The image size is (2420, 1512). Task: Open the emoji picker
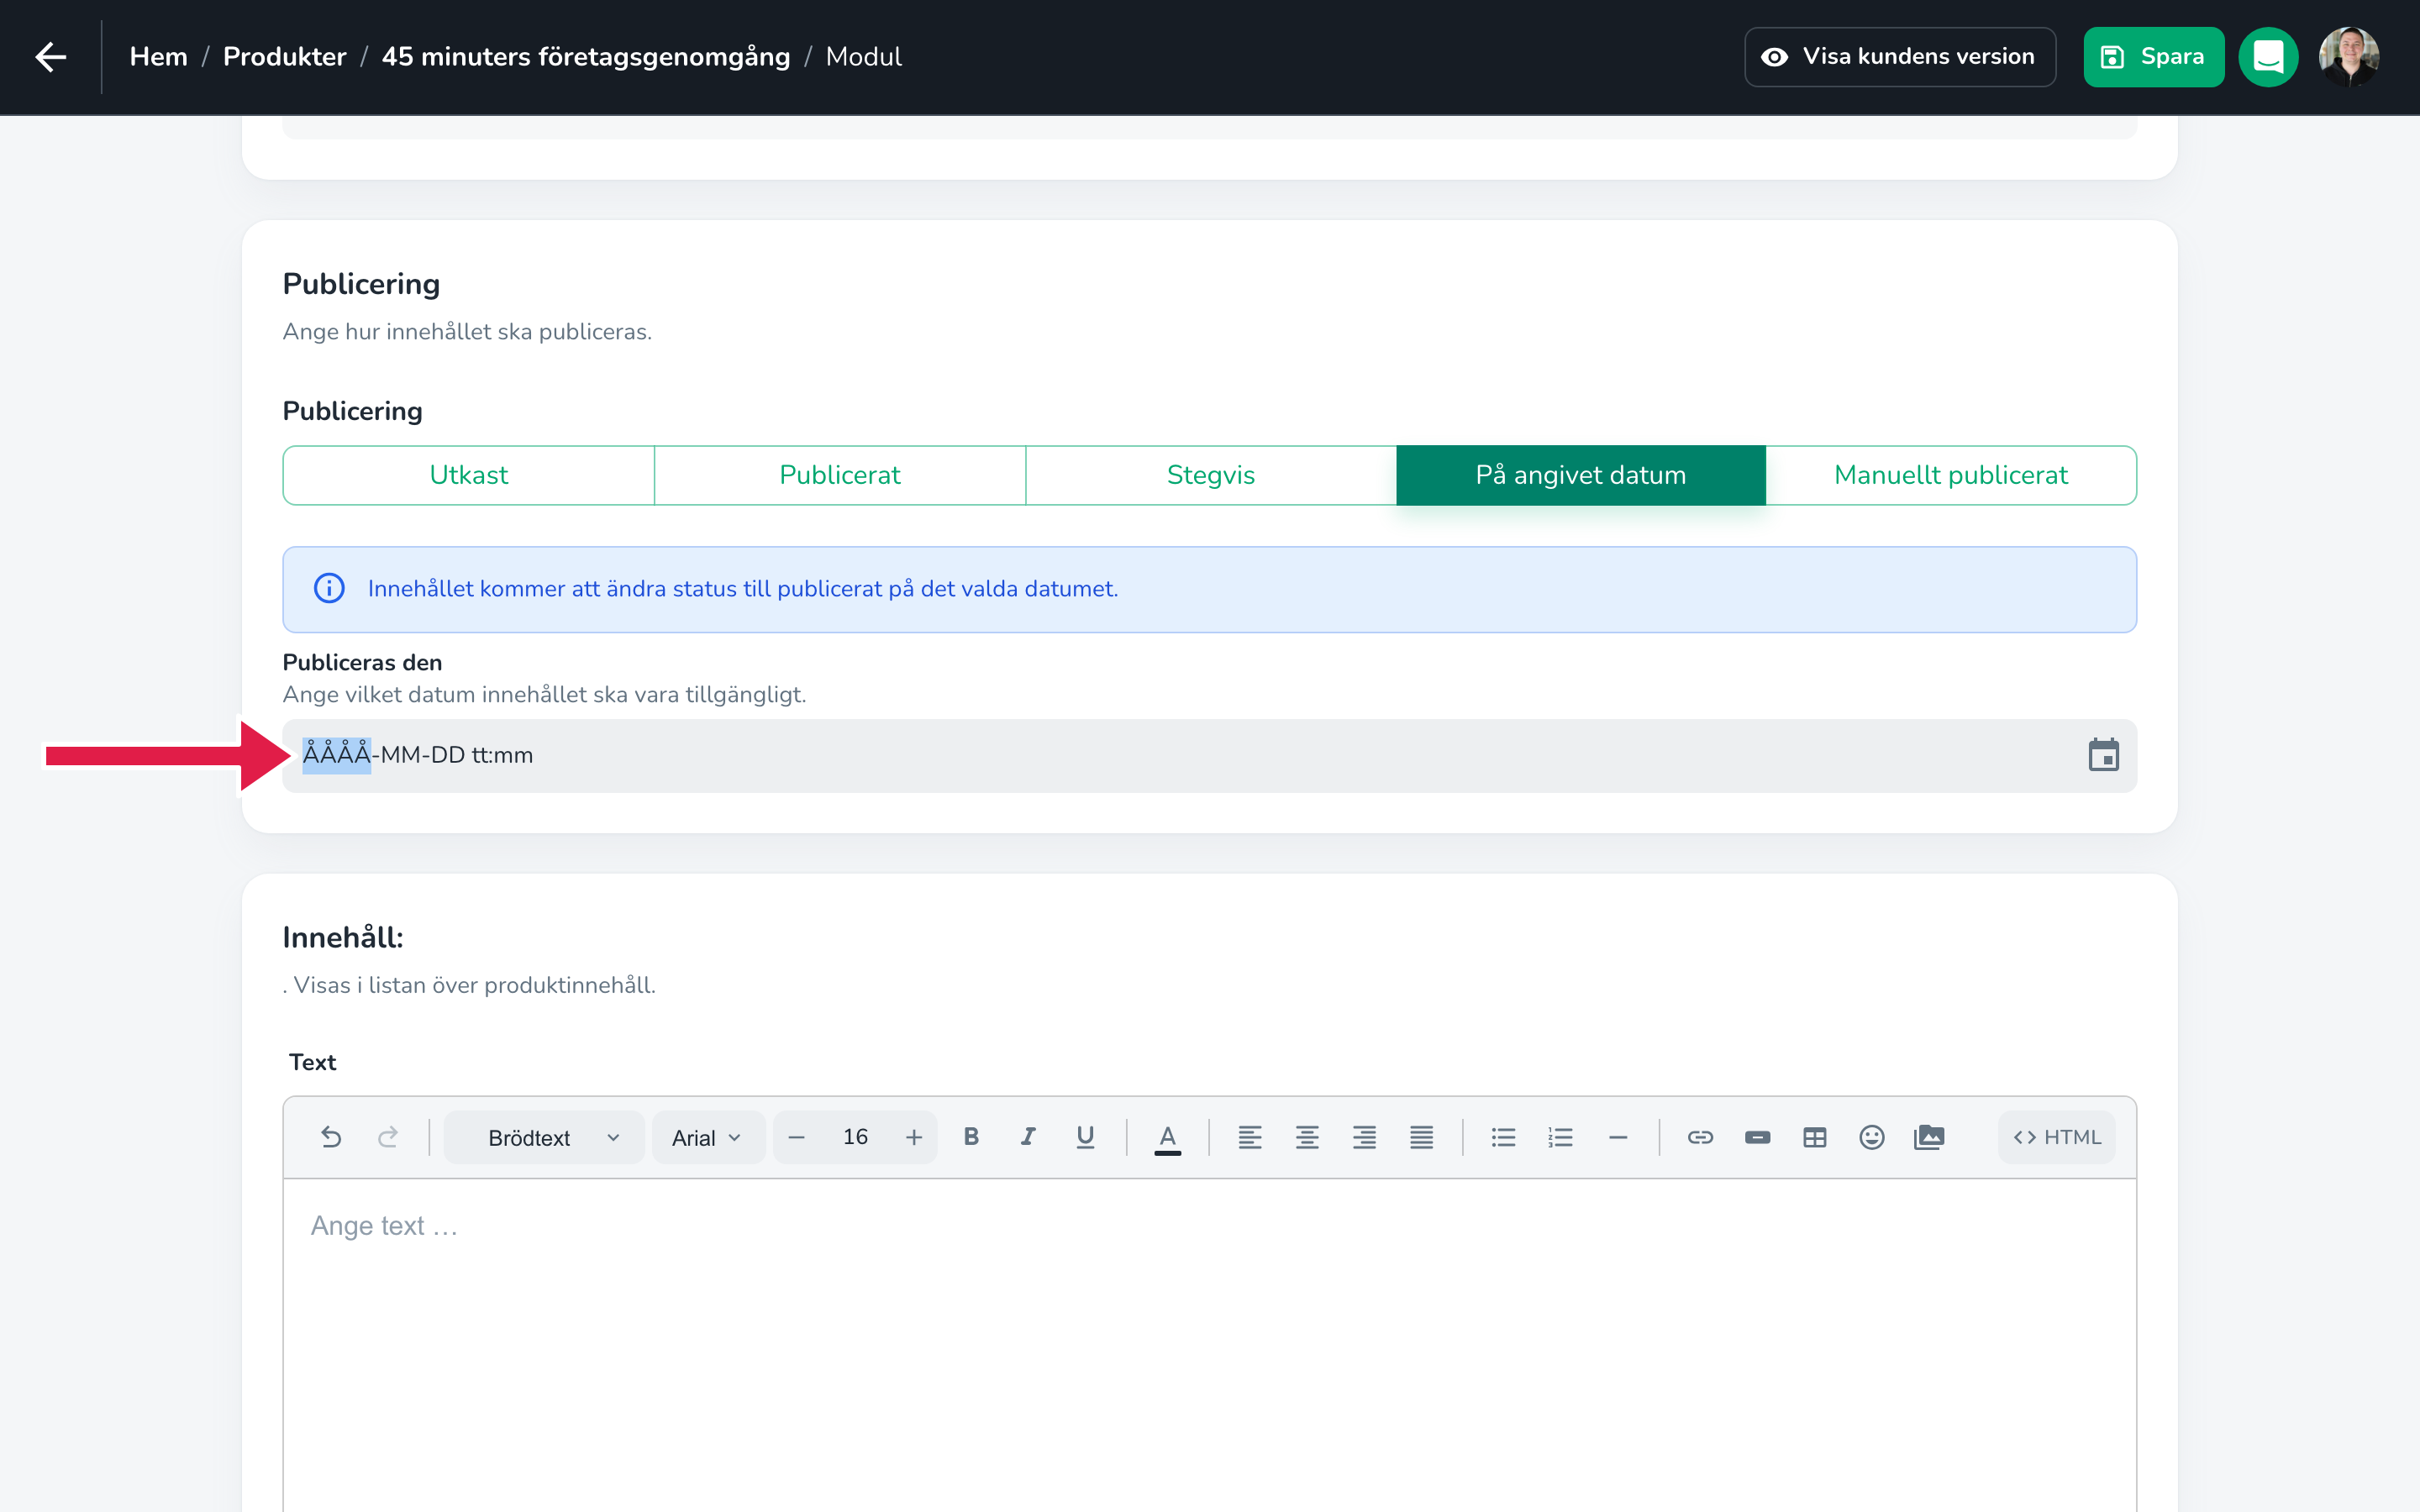click(x=1871, y=1137)
